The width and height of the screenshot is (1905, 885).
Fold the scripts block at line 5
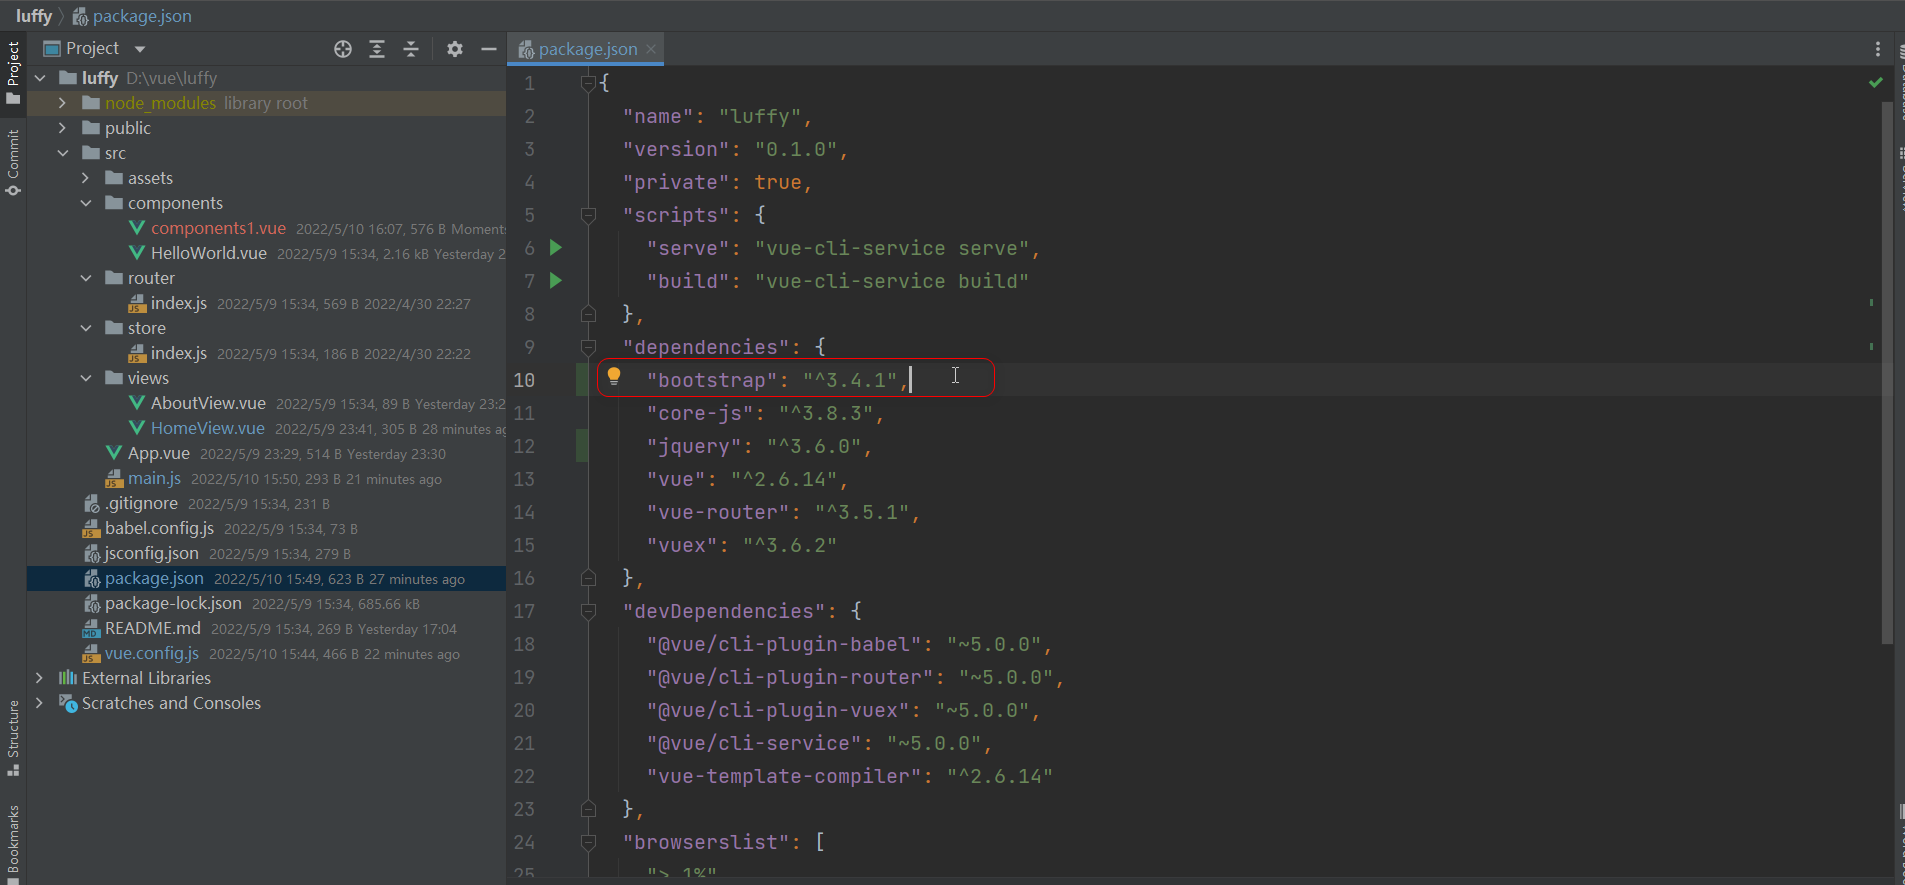click(x=588, y=215)
